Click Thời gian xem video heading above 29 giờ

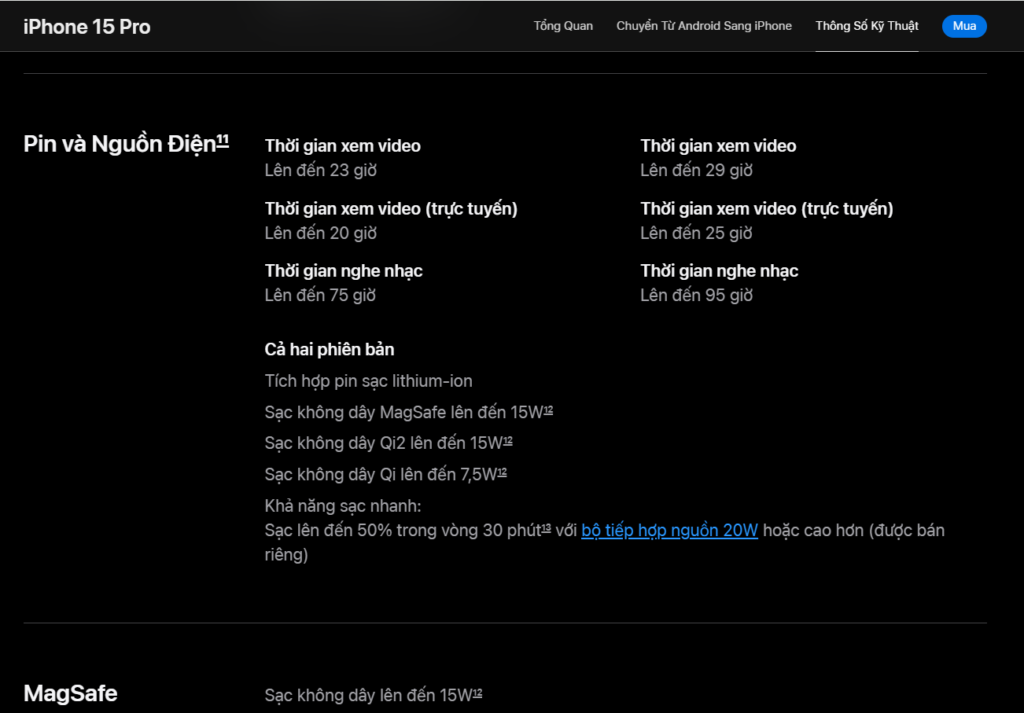coord(718,146)
